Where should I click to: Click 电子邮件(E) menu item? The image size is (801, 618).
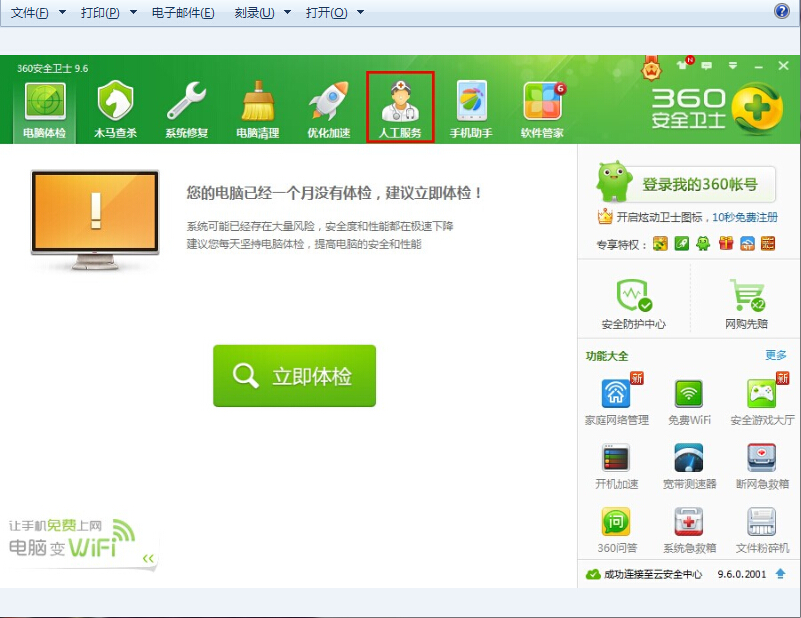183,13
